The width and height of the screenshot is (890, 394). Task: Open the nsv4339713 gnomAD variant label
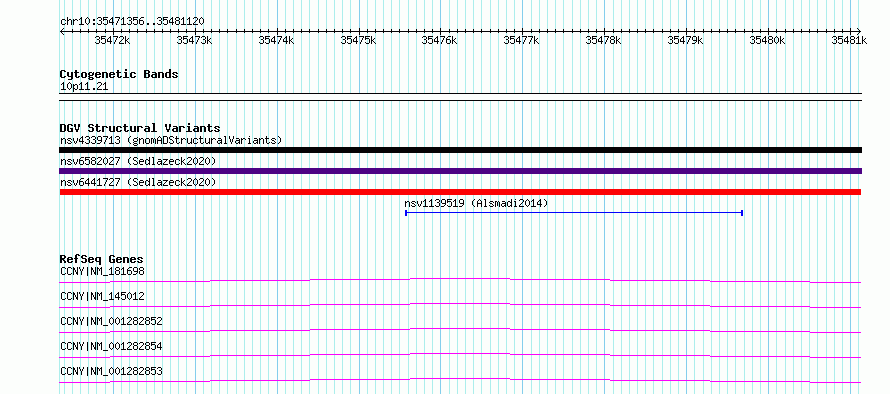171,140
